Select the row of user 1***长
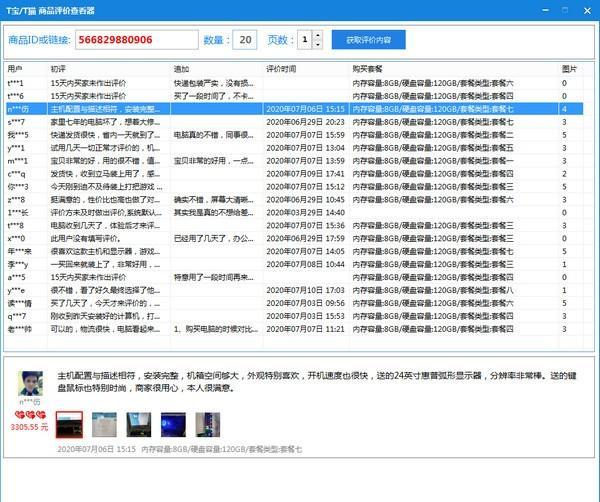The height and width of the screenshot is (502, 600). [x=294, y=213]
